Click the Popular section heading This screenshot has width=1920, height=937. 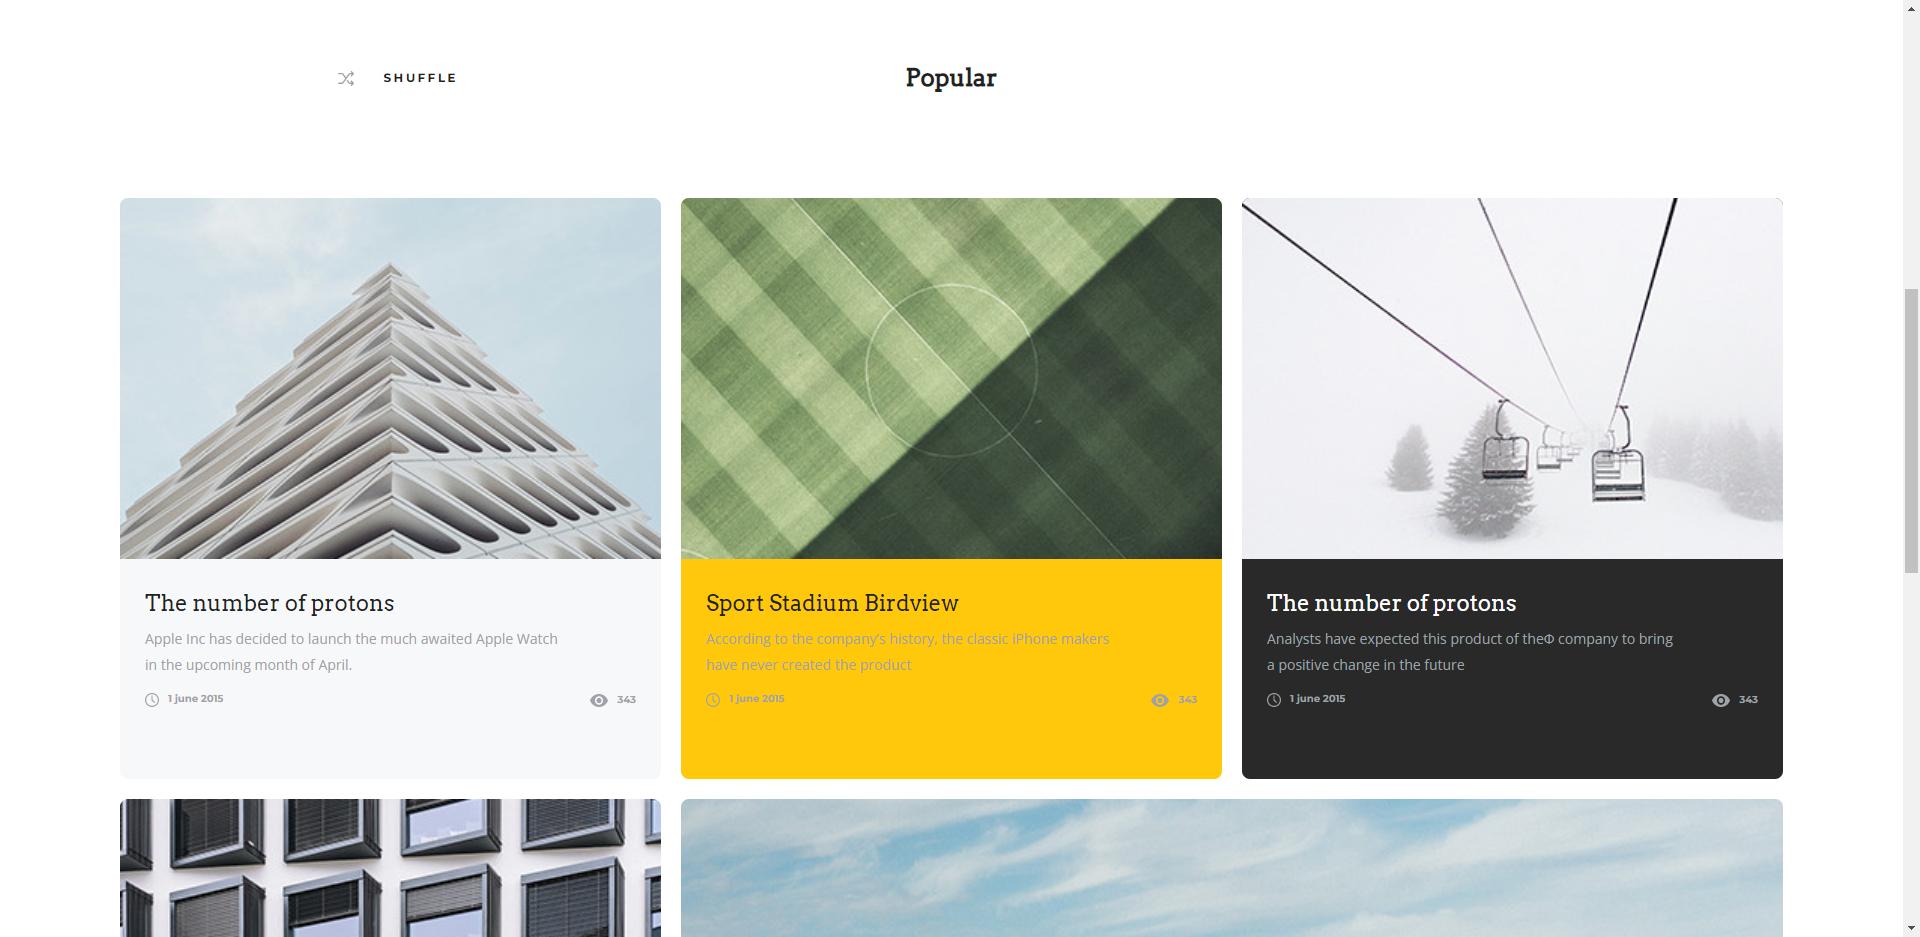click(x=951, y=78)
